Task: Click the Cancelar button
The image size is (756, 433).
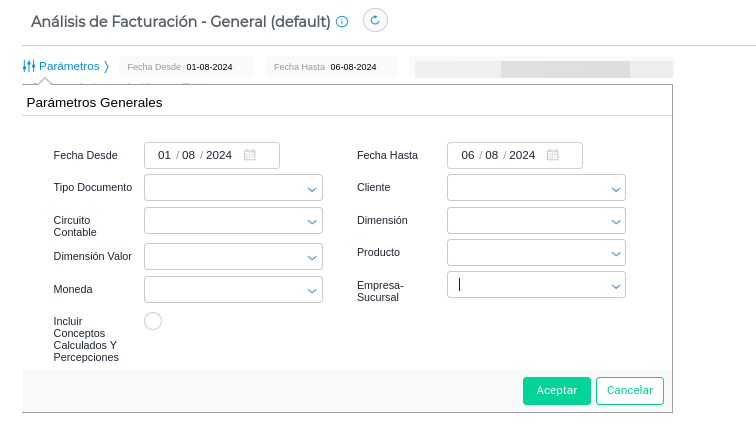Action: click(x=630, y=391)
